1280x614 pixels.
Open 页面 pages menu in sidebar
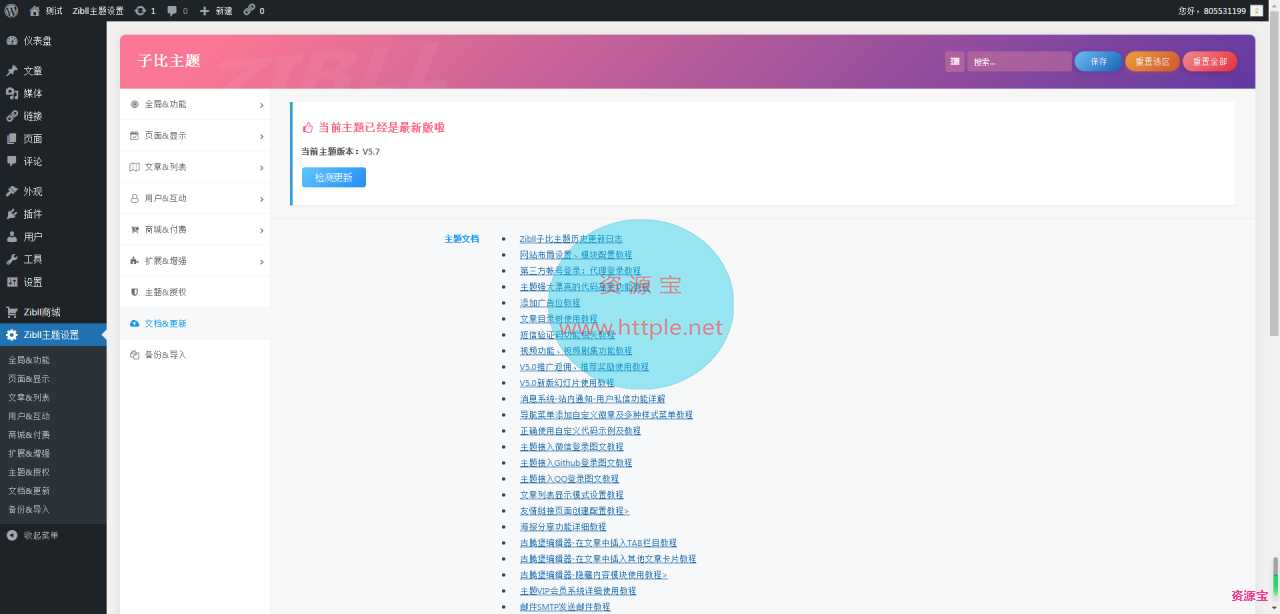click(x=53, y=139)
